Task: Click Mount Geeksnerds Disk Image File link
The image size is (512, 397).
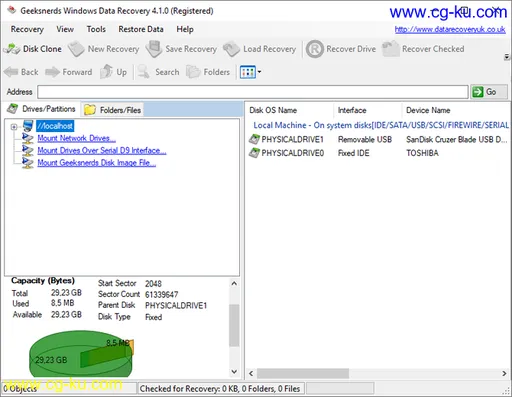Action: (97, 163)
